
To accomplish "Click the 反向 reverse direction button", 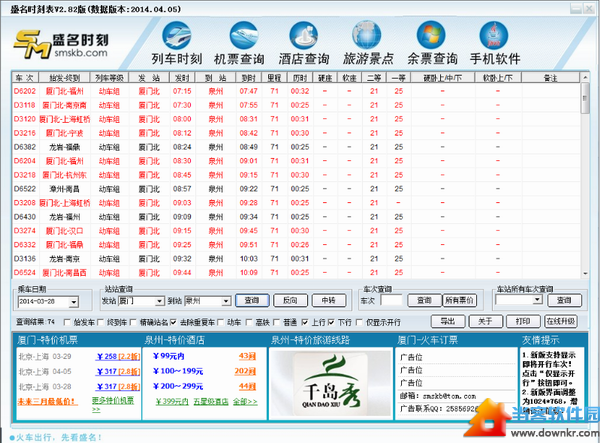I will [290, 300].
